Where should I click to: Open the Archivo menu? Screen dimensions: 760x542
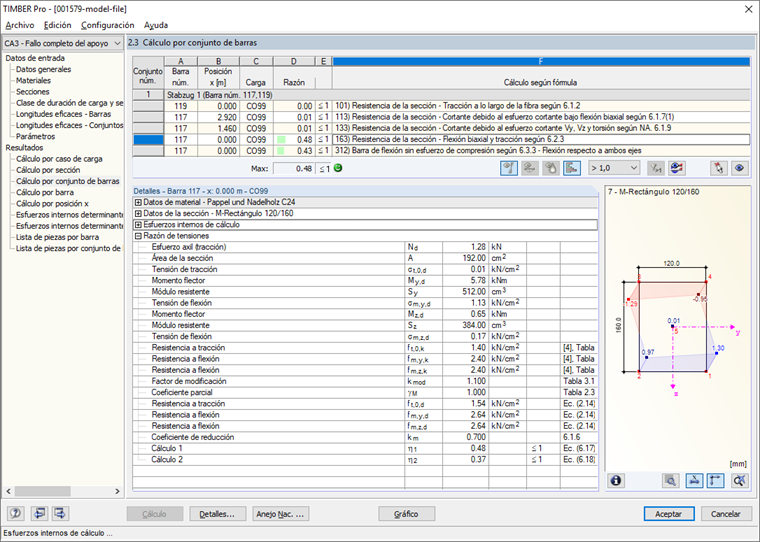[20, 25]
